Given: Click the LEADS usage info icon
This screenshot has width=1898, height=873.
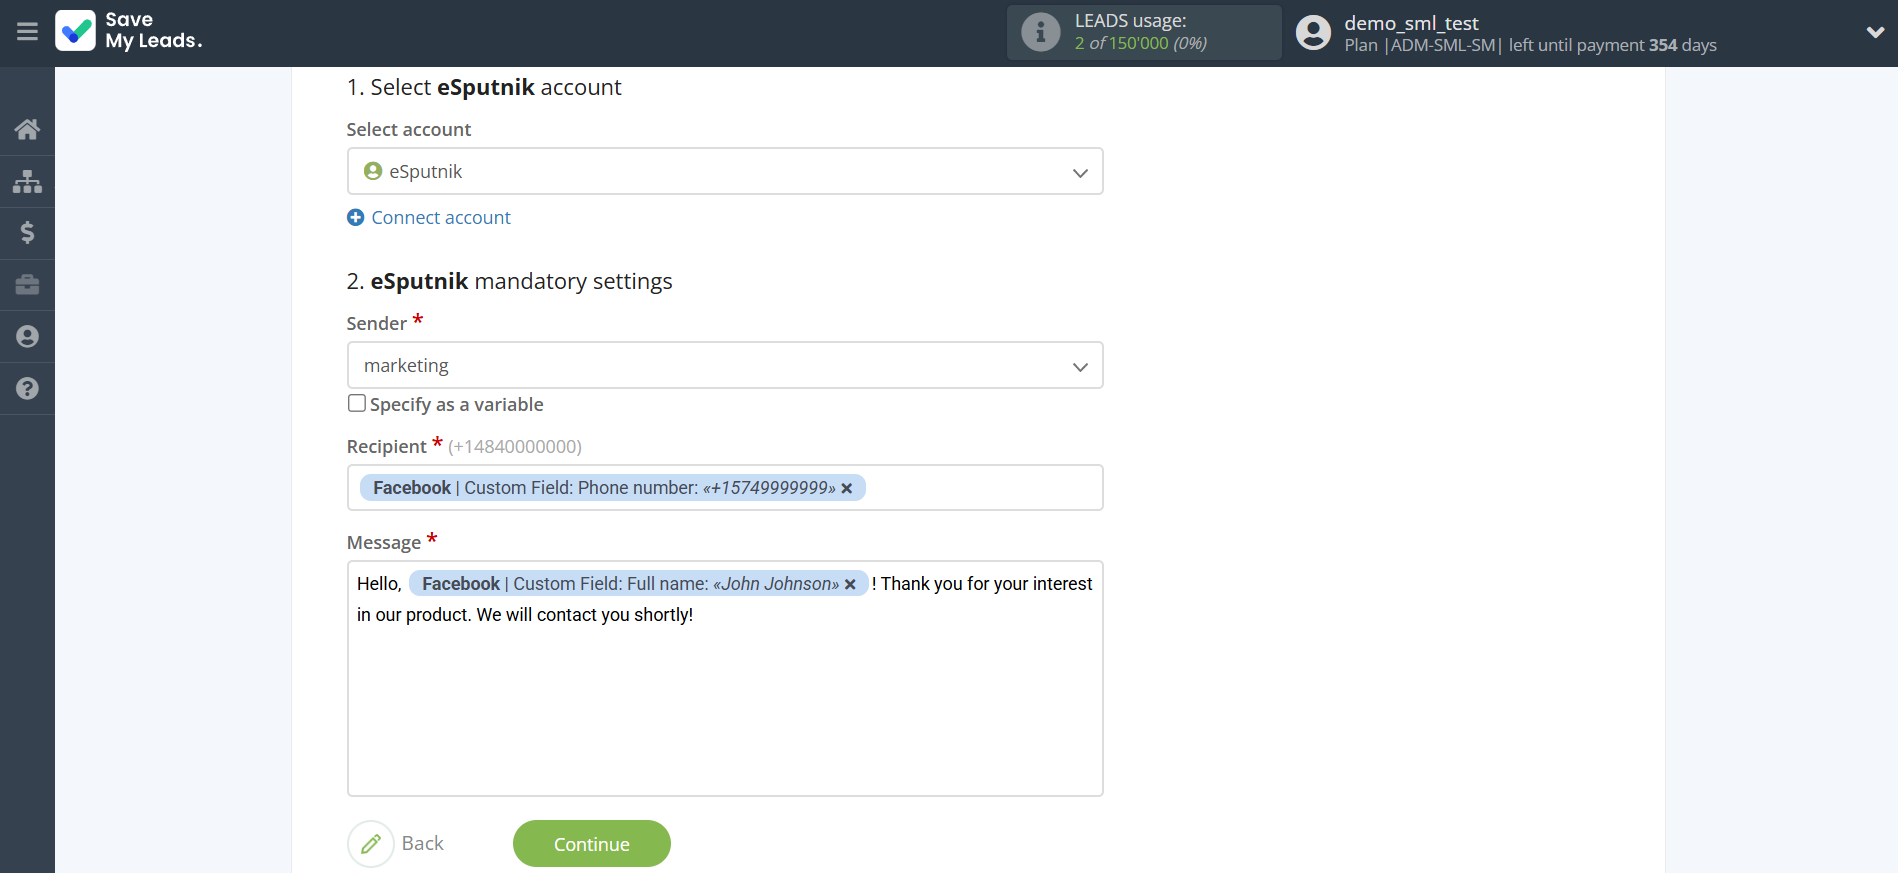Looking at the screenshot, I should tap(1040, 32).
